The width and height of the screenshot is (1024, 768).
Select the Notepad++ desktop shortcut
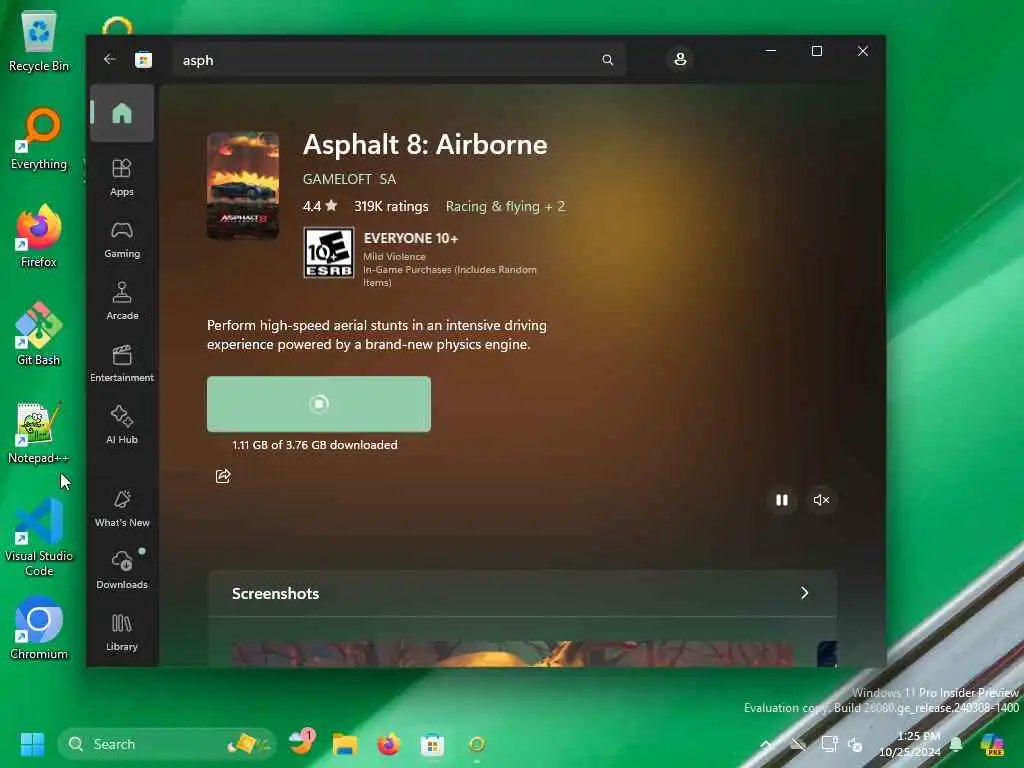click(x=39, y=432)
